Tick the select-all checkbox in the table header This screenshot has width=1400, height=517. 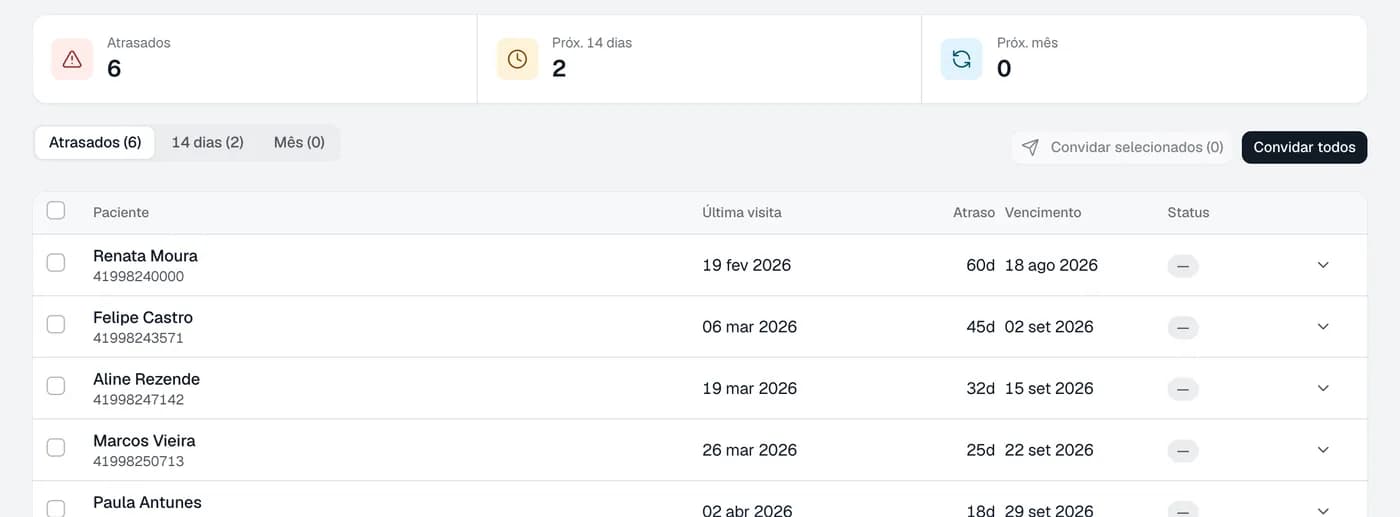56,210
